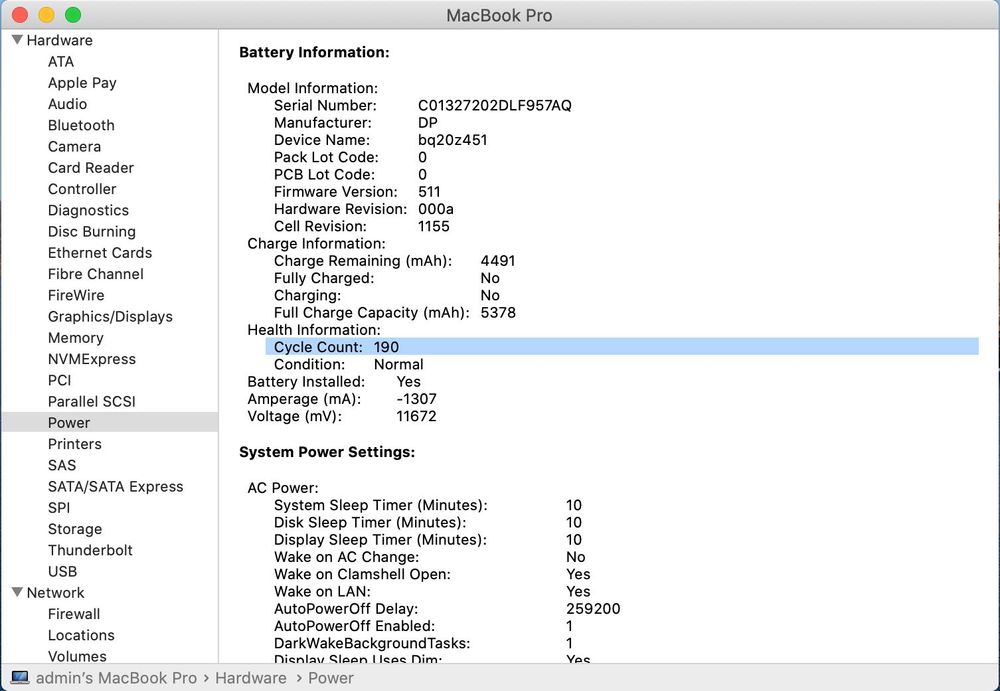The width and height of the screenshot is (1000, 691).
Task: Select Apple Pay in the sidebar
Action: tap(82, 83)
